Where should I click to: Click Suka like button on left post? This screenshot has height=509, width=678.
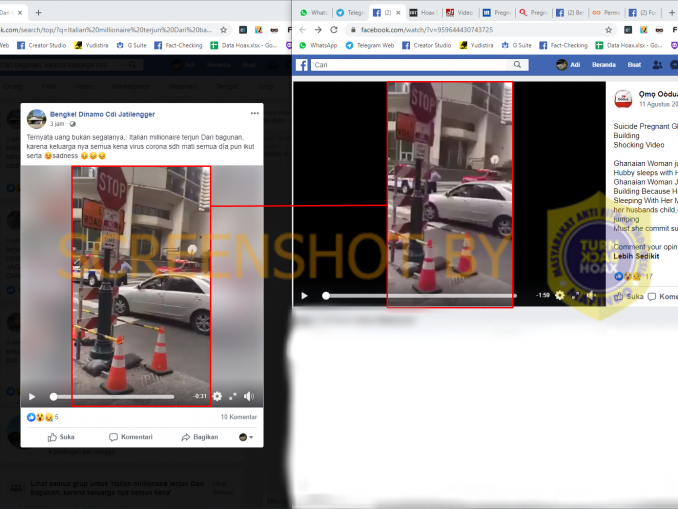(61, 437)
